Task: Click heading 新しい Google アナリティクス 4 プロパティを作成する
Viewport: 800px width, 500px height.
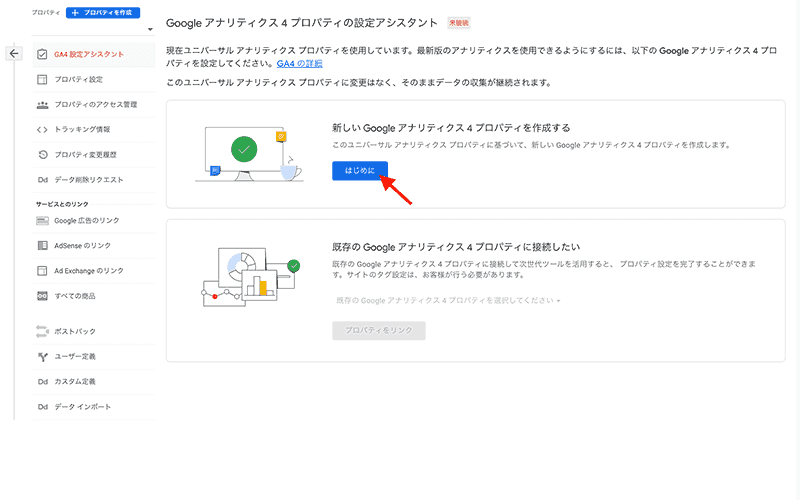Action: [451, 128]
